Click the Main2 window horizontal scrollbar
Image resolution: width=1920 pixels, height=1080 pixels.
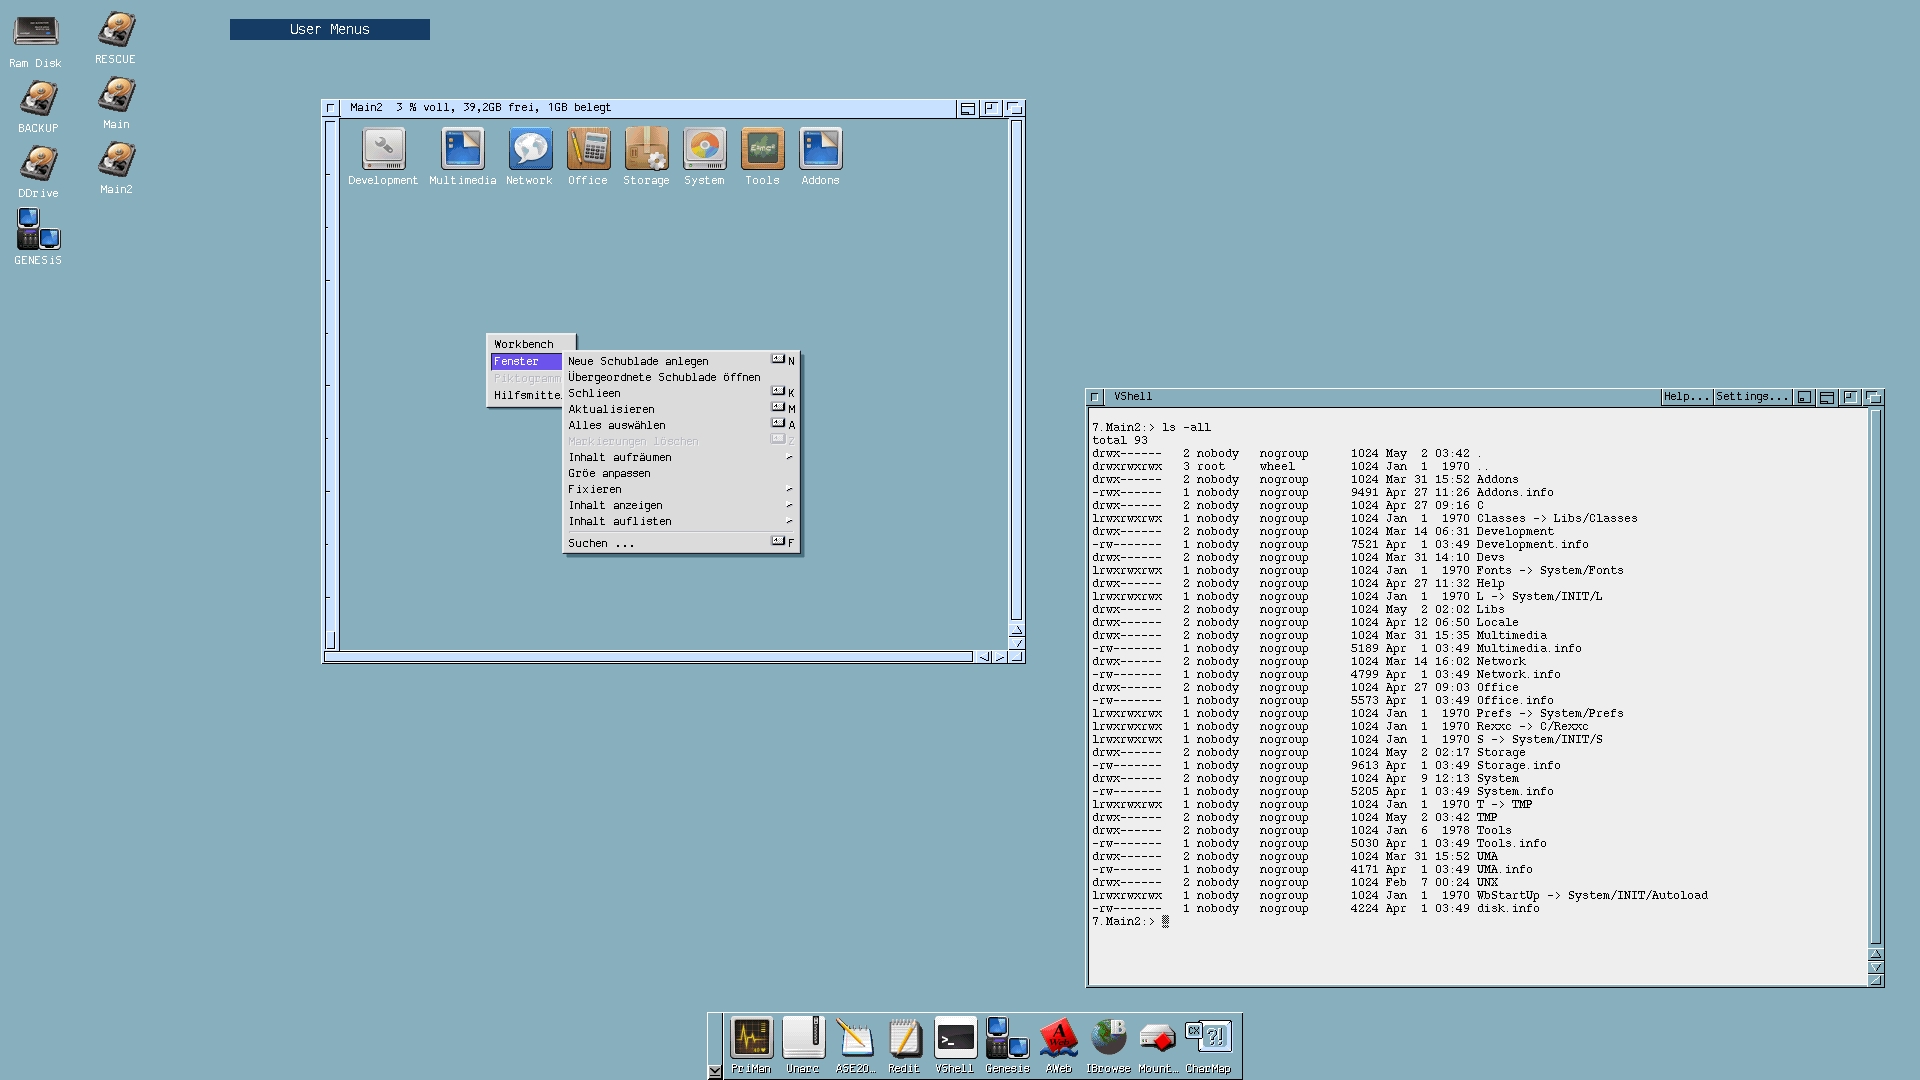pyautogui.click(x=648, y=657)
